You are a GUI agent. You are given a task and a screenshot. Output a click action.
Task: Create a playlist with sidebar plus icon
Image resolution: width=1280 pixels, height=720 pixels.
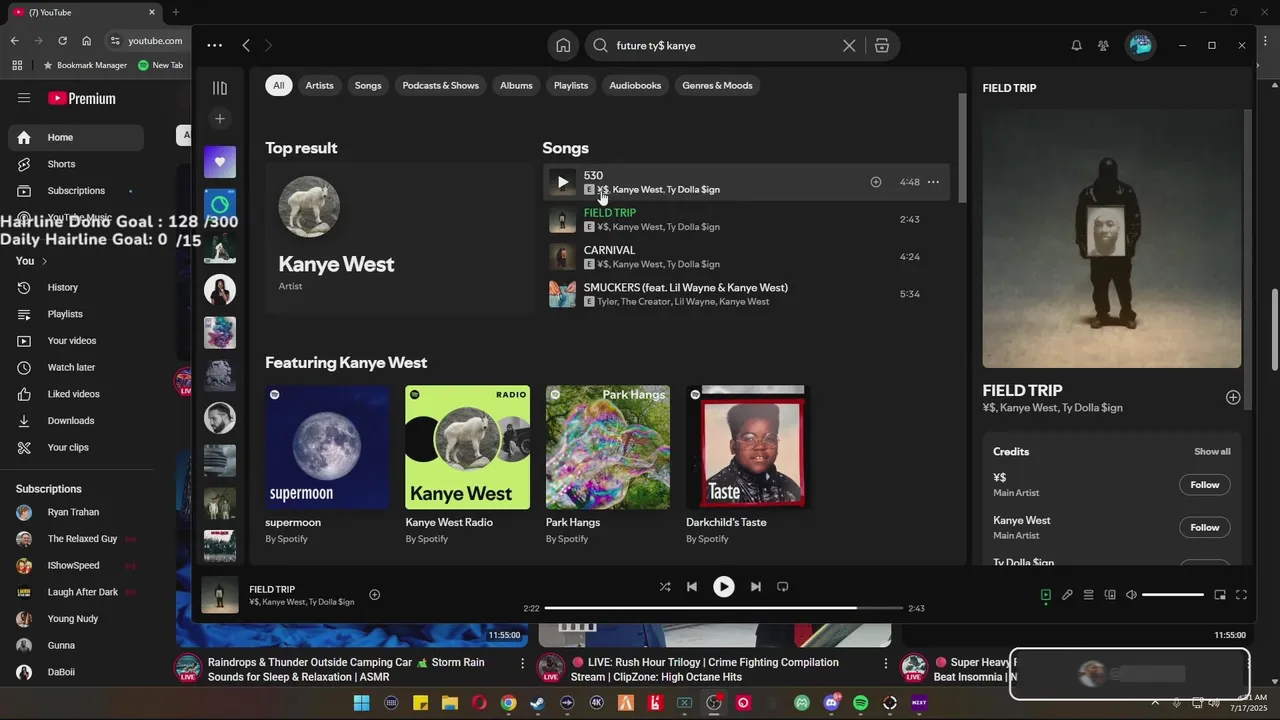(x=220, y=119)
